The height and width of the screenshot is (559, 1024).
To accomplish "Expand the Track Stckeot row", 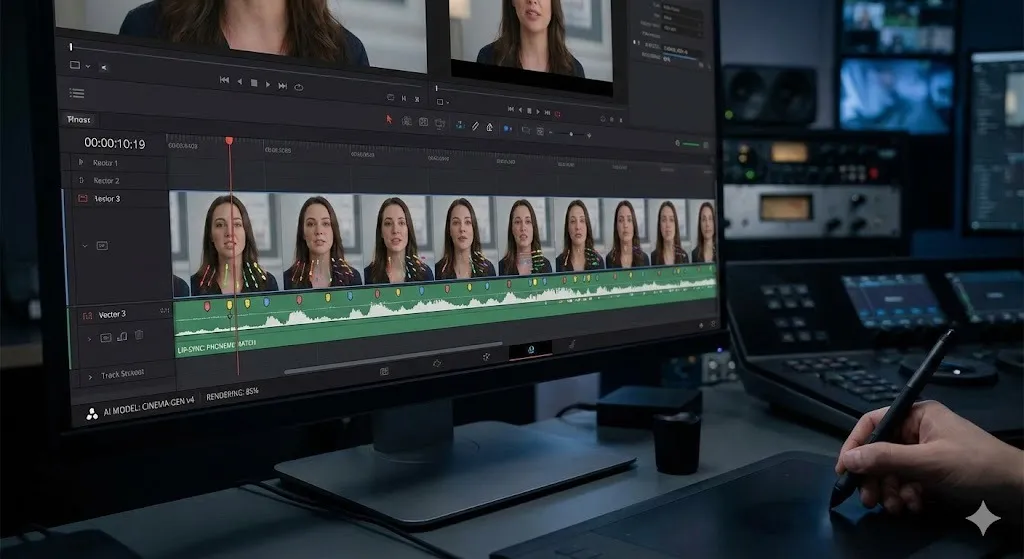I will point(90,377).
